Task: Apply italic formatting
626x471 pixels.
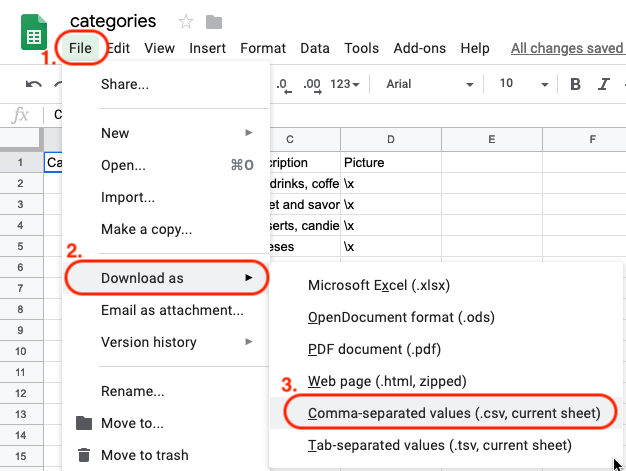Action: (604, 84)
